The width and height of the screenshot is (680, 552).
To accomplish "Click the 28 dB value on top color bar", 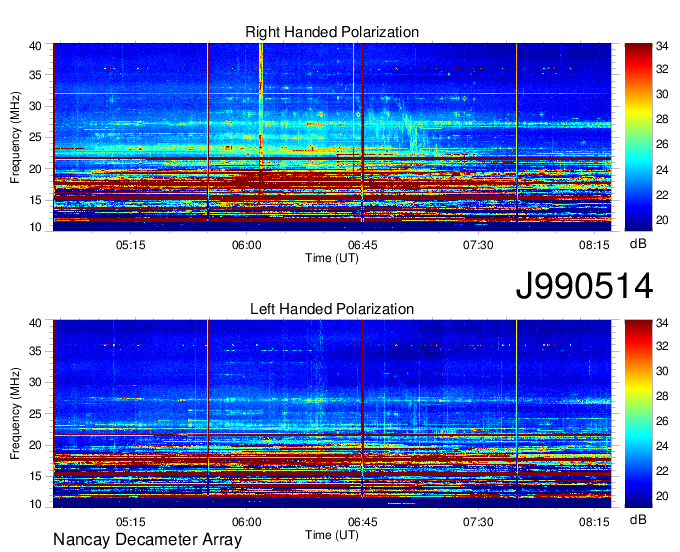I will pos(662,119).
